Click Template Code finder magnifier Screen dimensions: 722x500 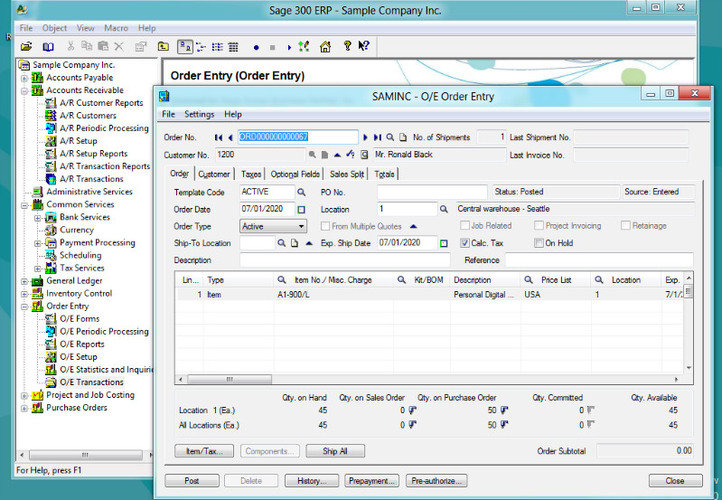[x=301, y=192]
